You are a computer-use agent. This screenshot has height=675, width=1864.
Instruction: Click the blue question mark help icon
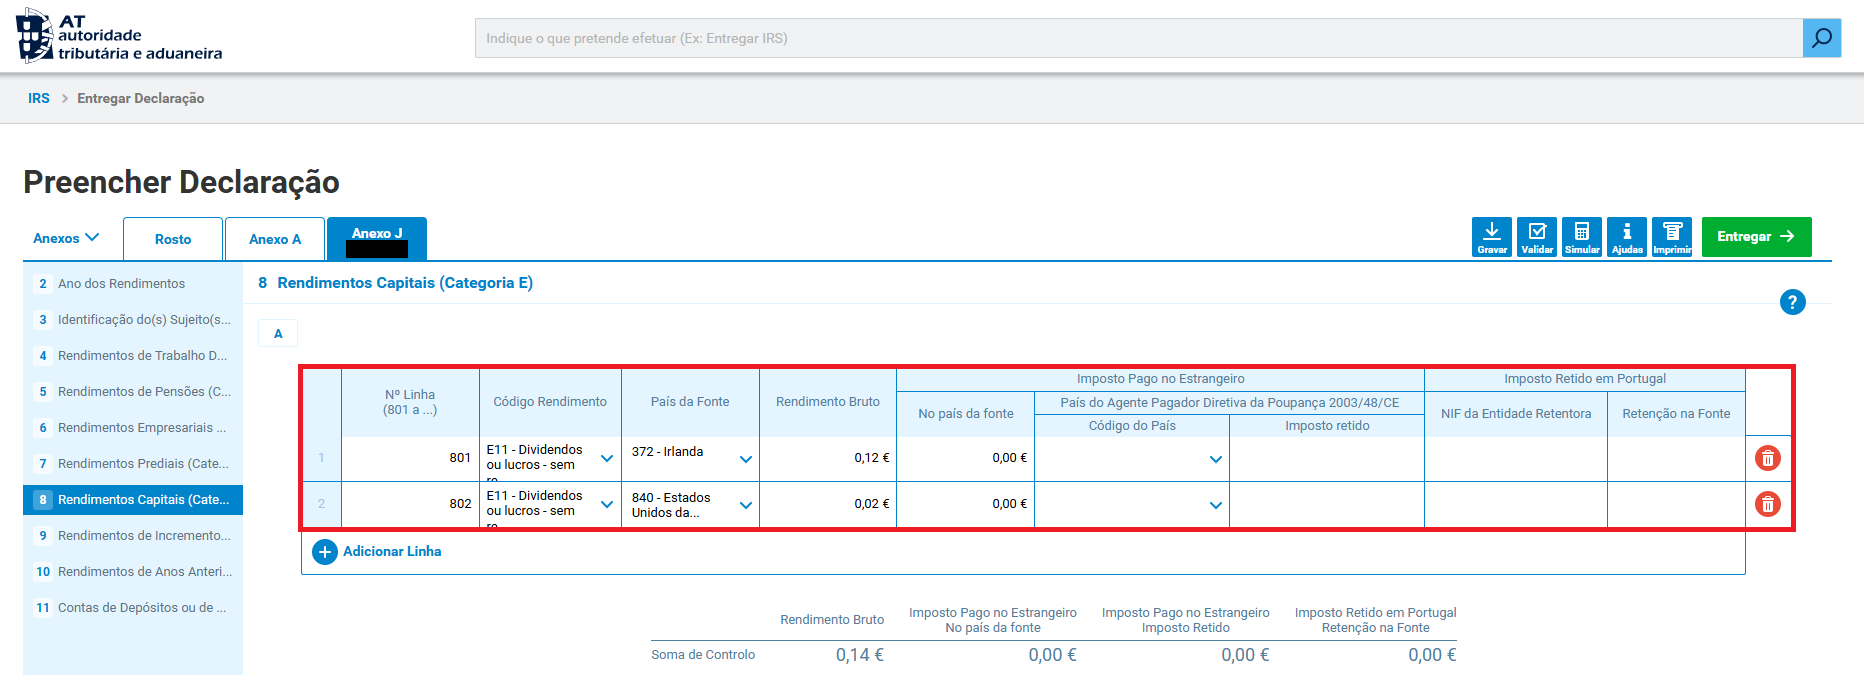[x=1793, y=302]
